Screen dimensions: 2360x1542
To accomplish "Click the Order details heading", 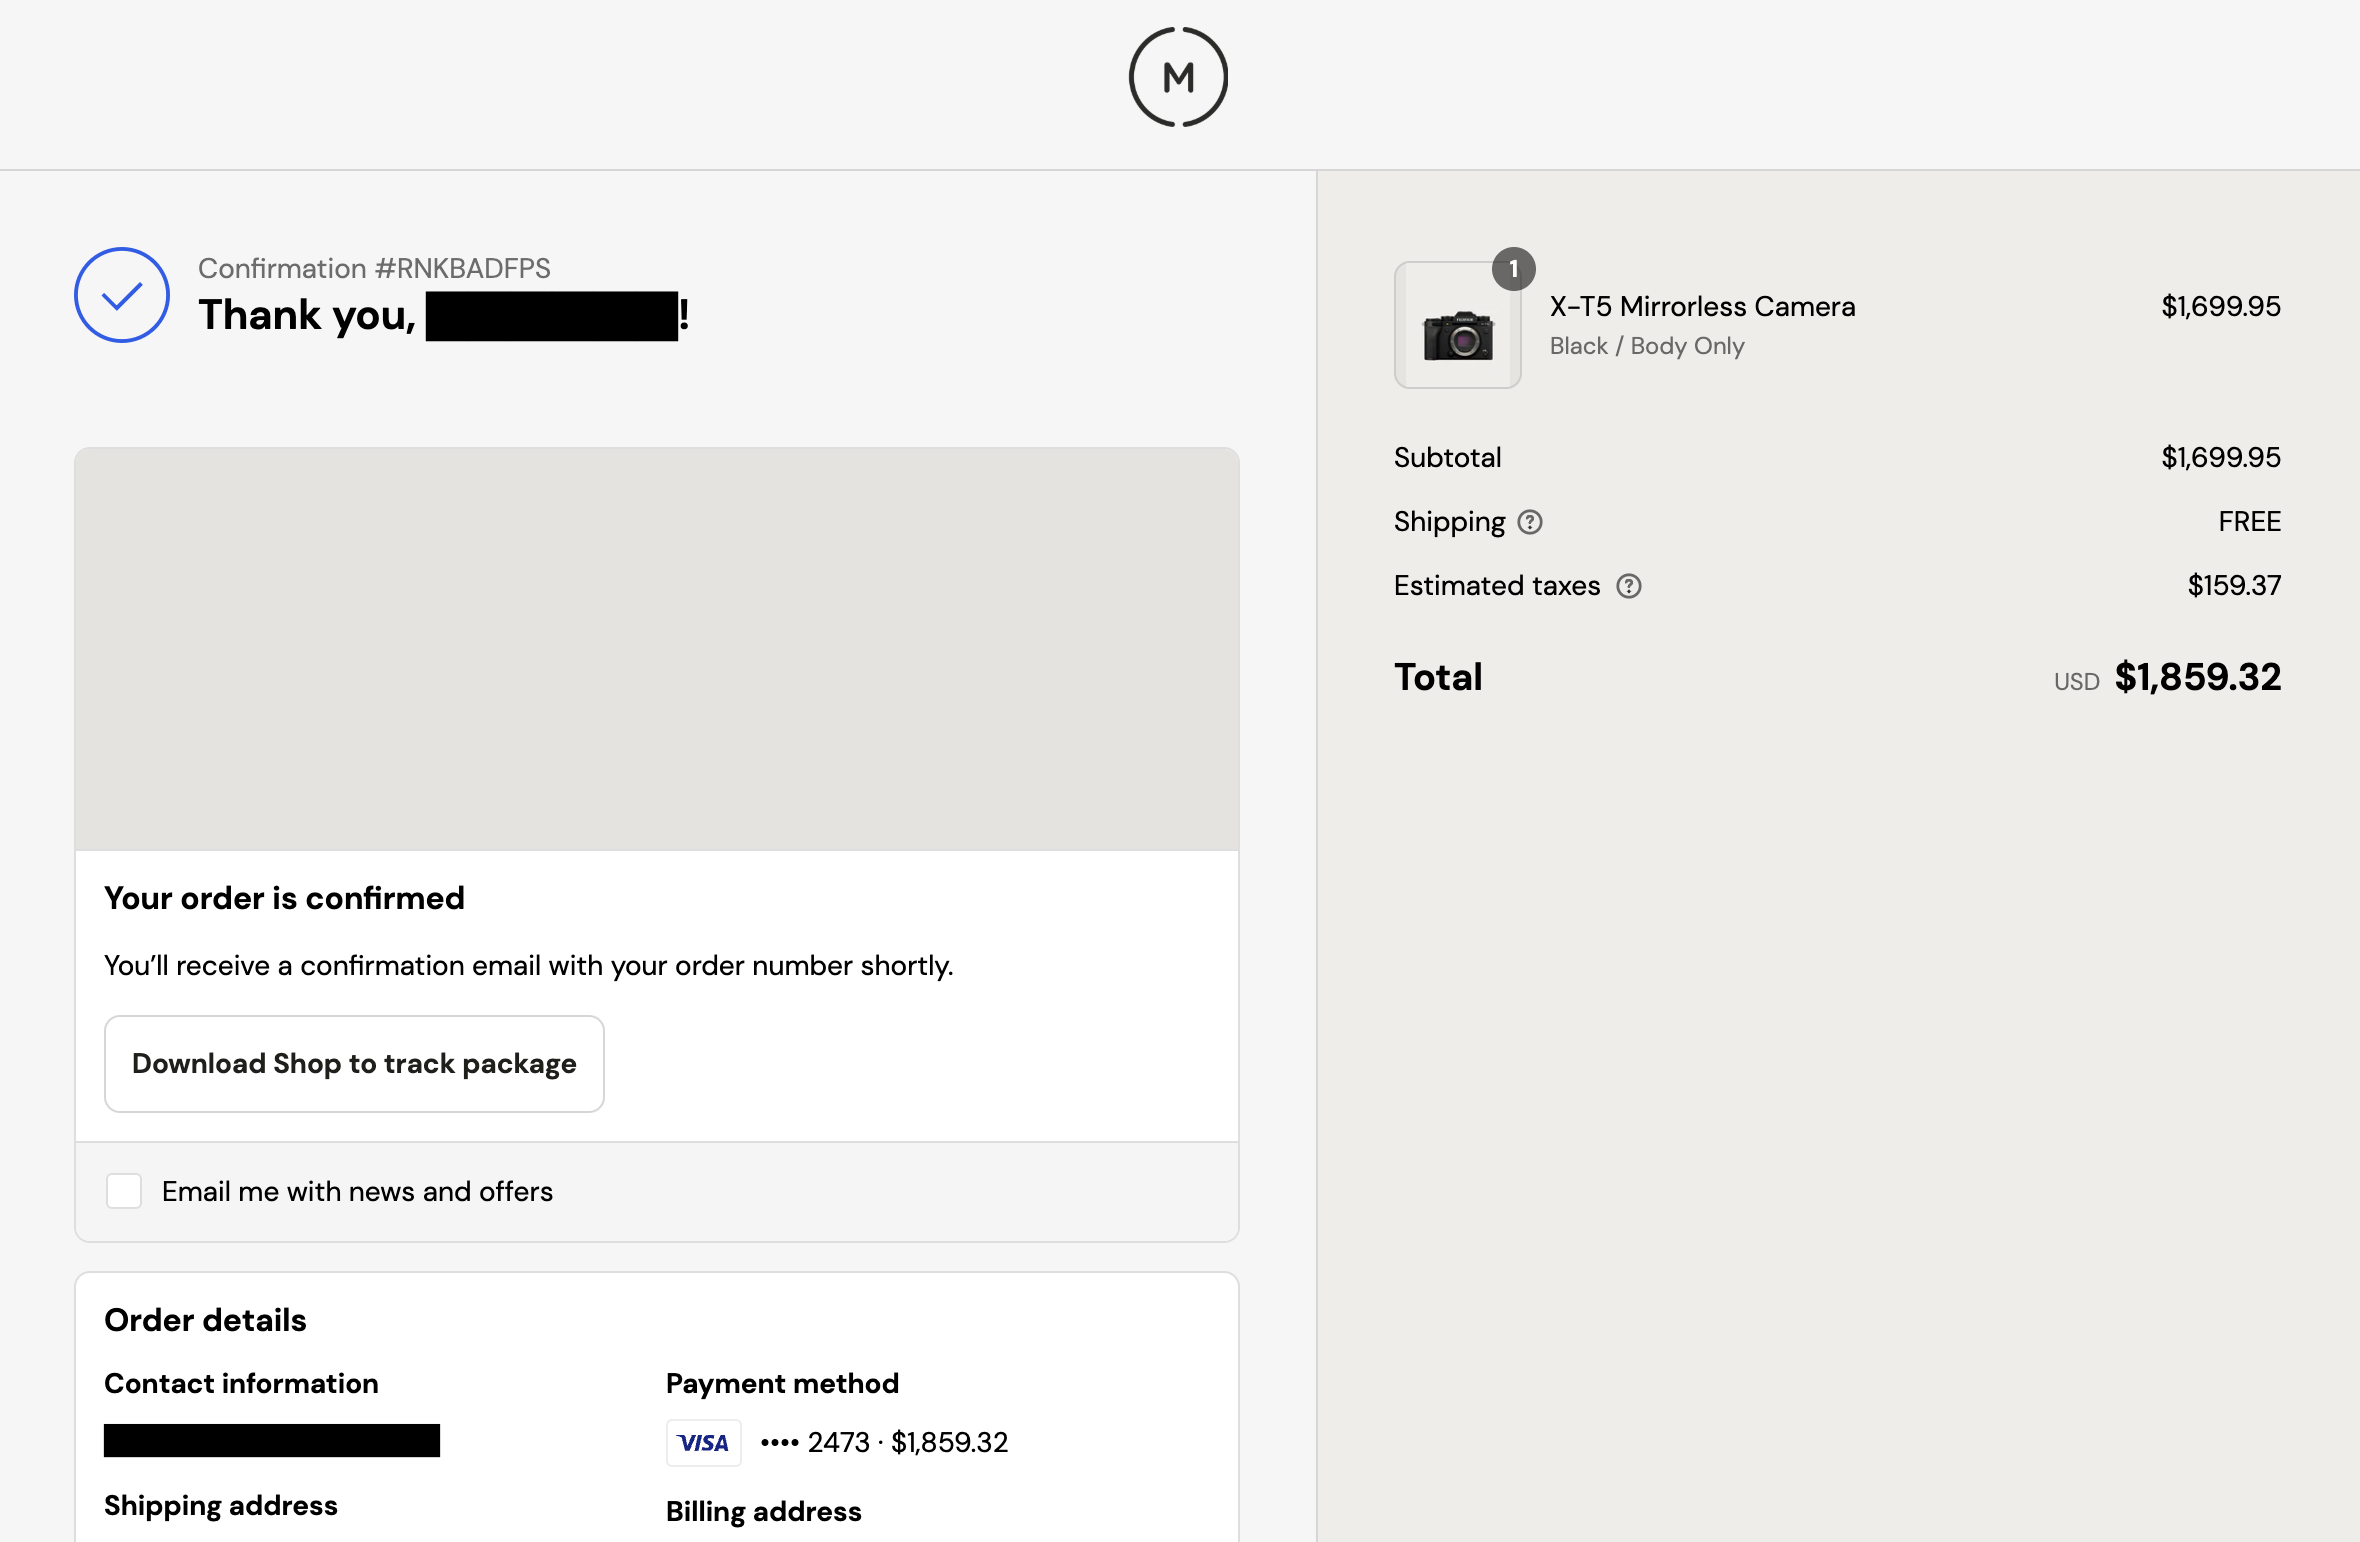I will [x=206, y=1320].
